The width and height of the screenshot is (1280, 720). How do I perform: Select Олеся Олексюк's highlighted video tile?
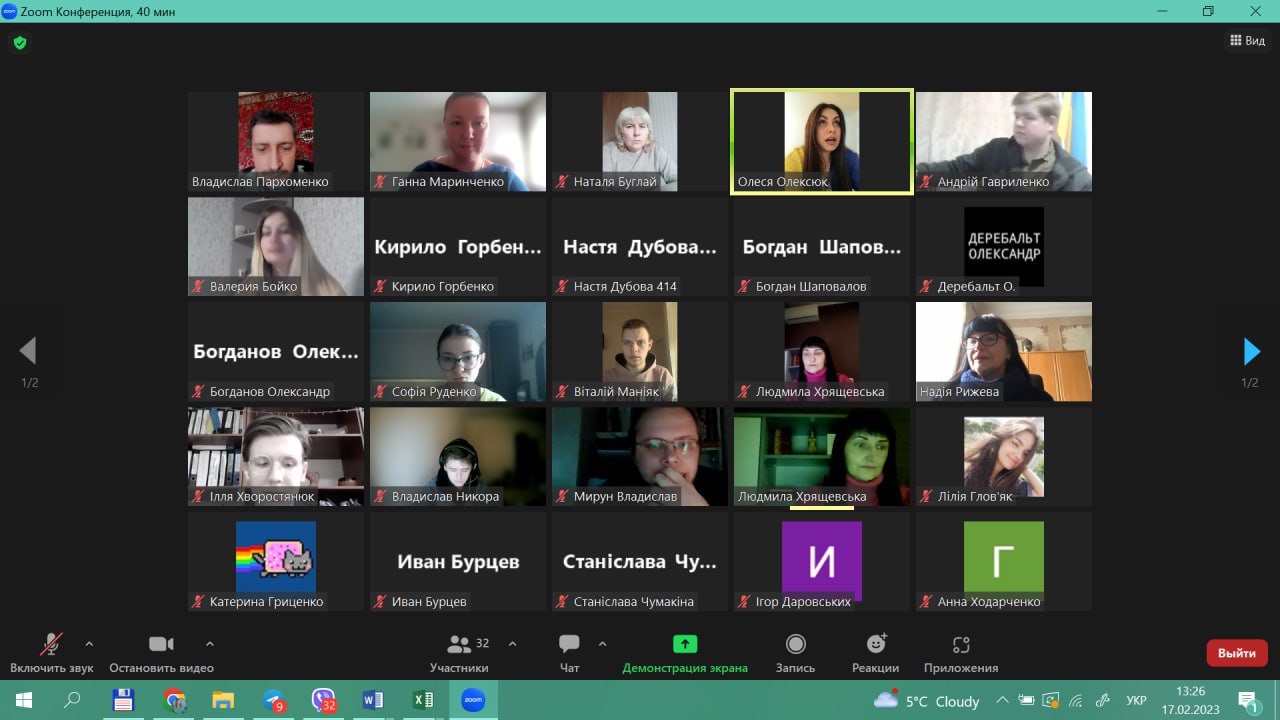821,140
